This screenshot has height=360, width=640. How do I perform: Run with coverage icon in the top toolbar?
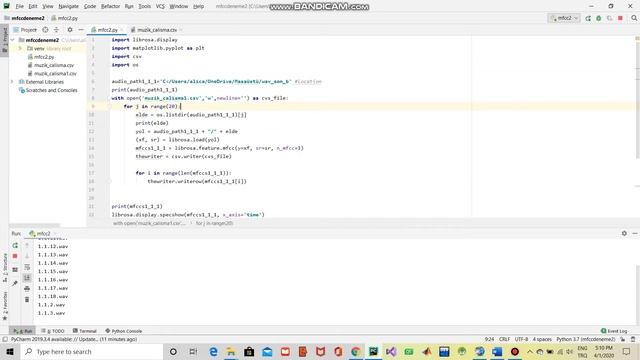tap(609, 18)
